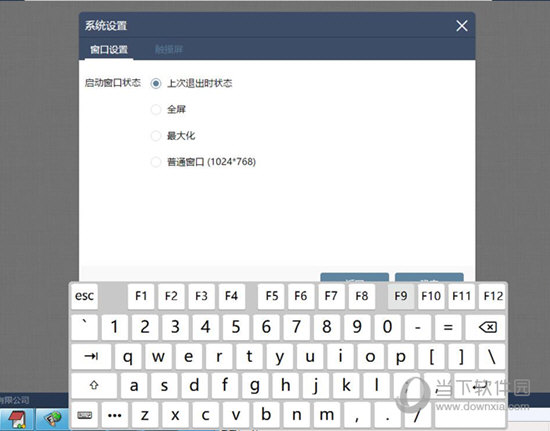Tap the F9 function key
Image resolution: width=550 pixels, height=431 pixels.
(x=401, y=296)
